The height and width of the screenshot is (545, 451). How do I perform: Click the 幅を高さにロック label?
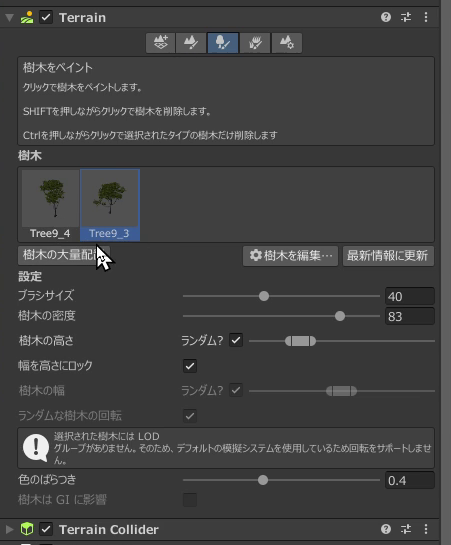point(55,366)
